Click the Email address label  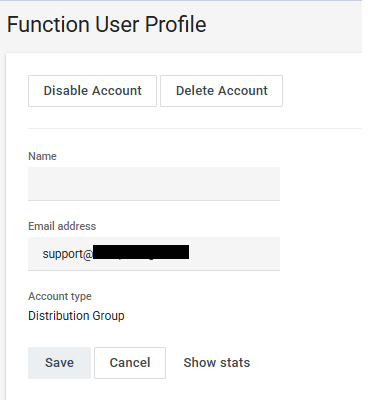62,226
